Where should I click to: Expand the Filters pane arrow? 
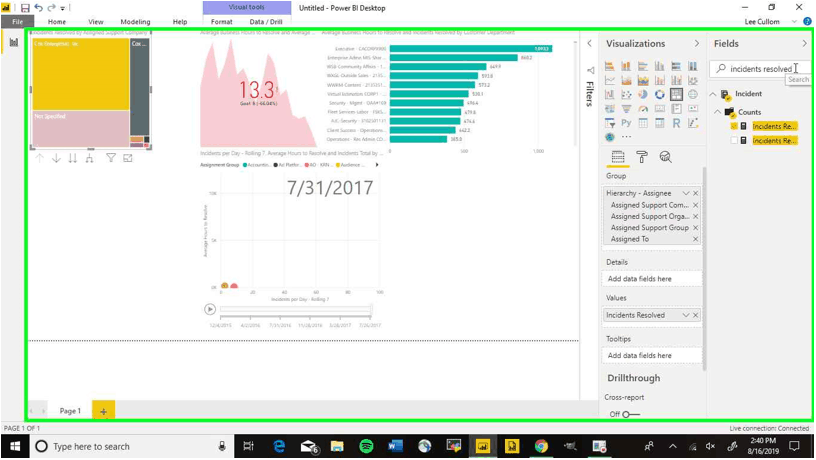click(x=590, y=44)
